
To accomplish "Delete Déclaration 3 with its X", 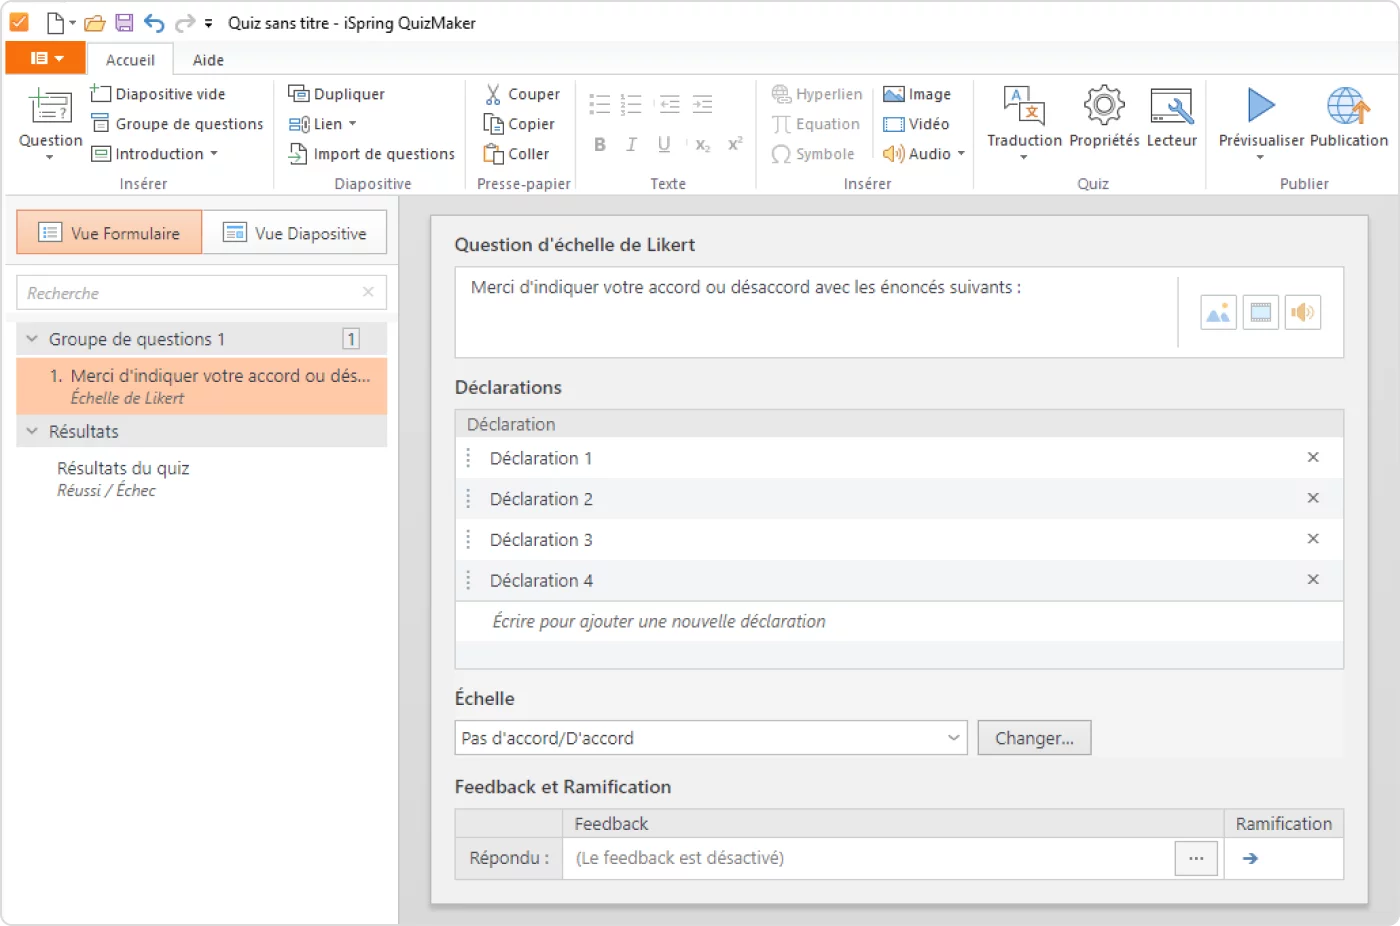I will click(1313, 539).
